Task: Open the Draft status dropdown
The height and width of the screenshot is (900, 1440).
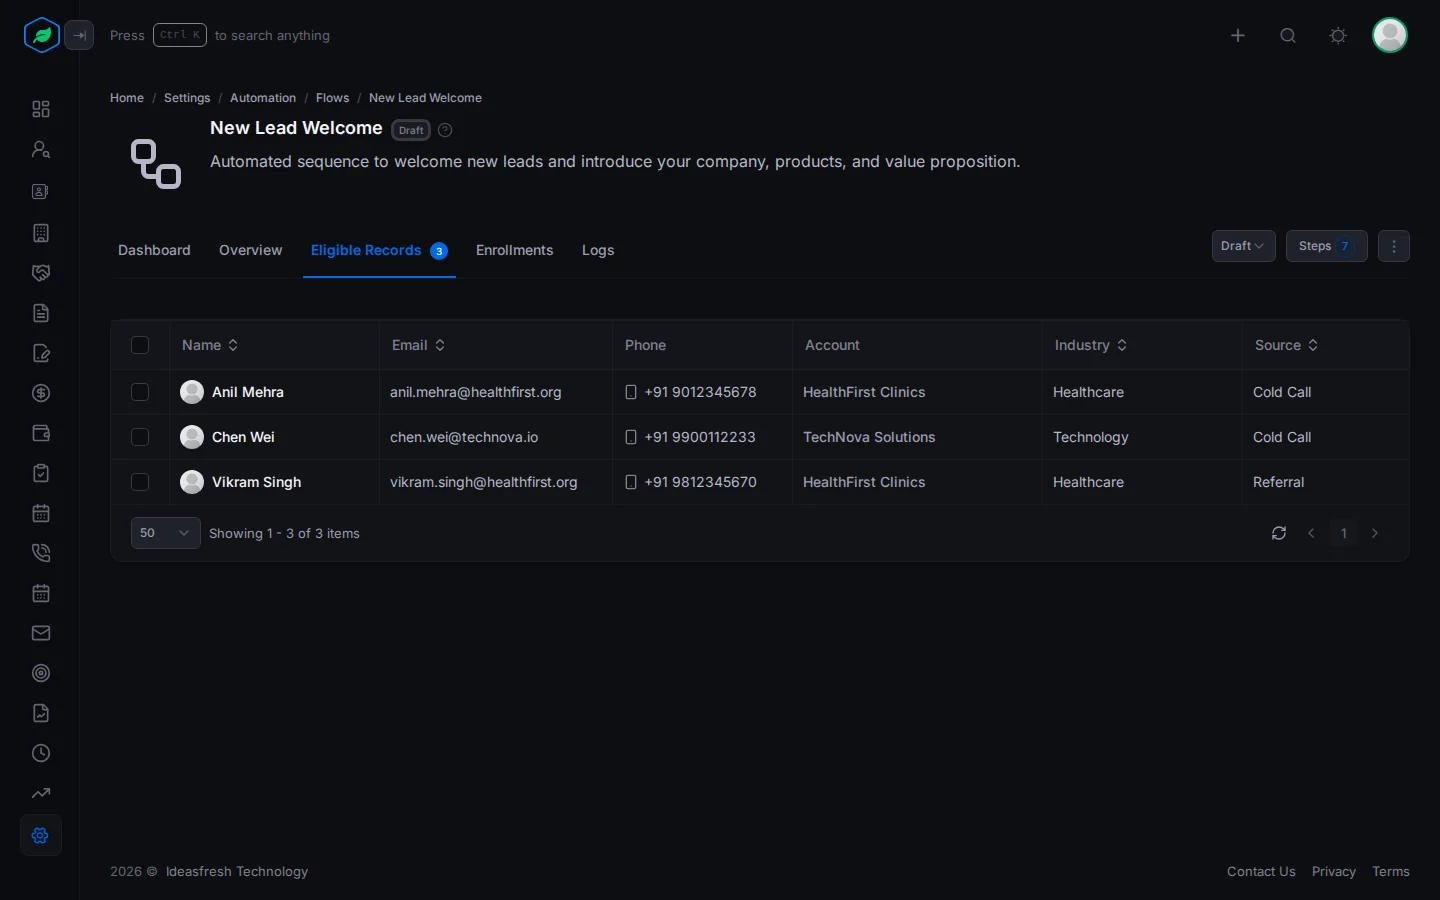Action: coord(1243,246)
